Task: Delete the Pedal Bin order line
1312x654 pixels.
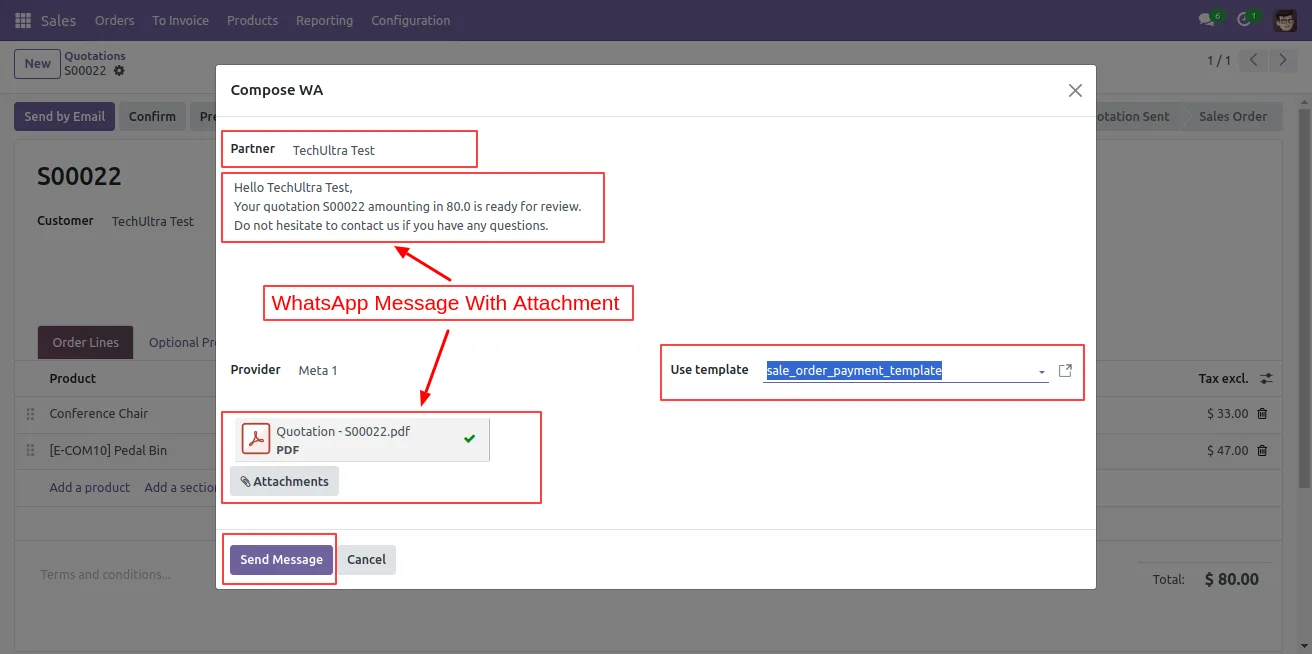Action: click(x=1262, y=450)
